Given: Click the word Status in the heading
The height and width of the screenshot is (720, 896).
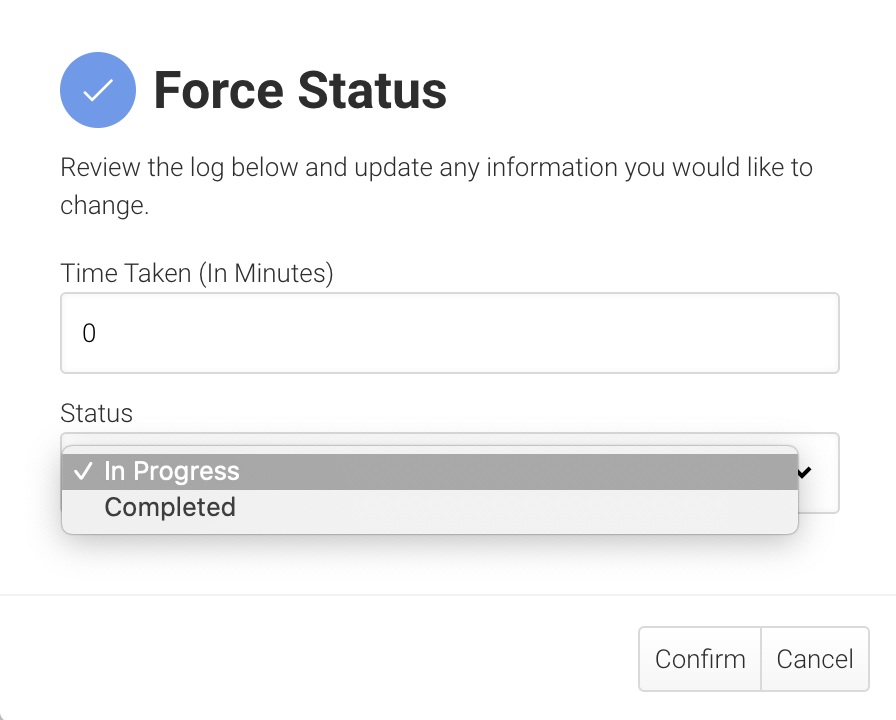Looking at the screenshot, I should [372, 91].
